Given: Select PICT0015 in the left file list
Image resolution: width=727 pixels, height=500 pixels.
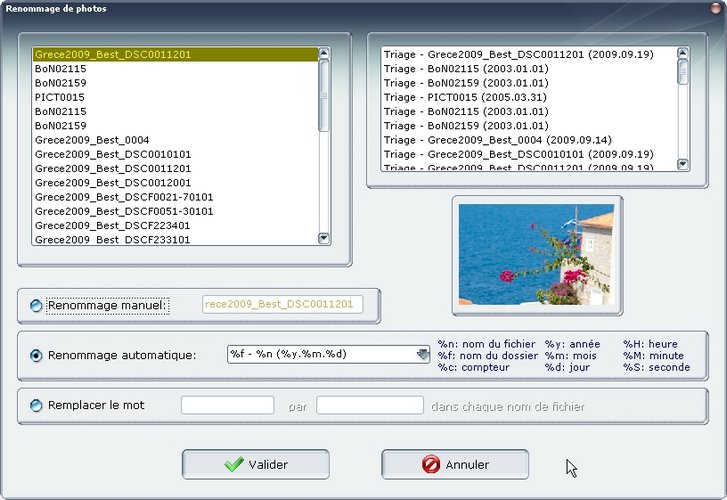Looking at the screenshot, I should point(60,97).
